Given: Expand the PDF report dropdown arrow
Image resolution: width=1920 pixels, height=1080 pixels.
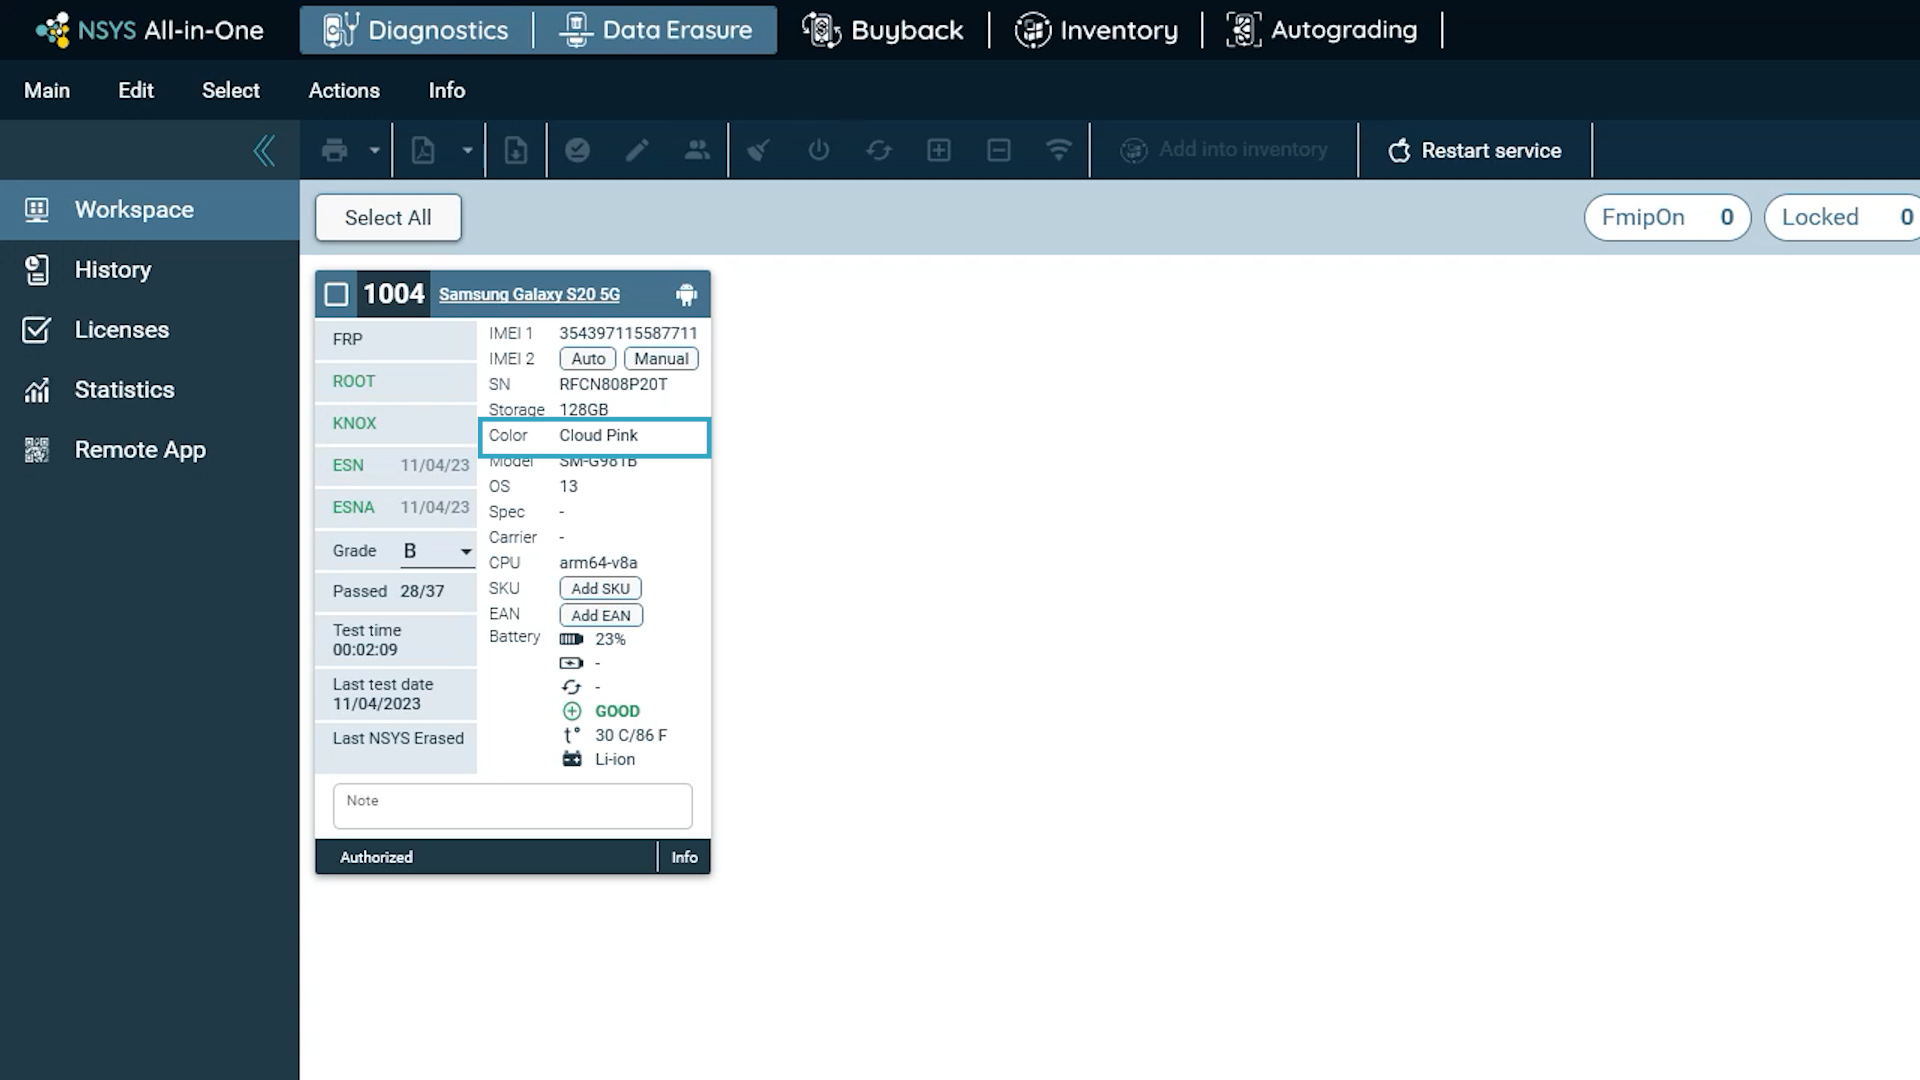Looking at the screenshot, I should tap(467, 151).
